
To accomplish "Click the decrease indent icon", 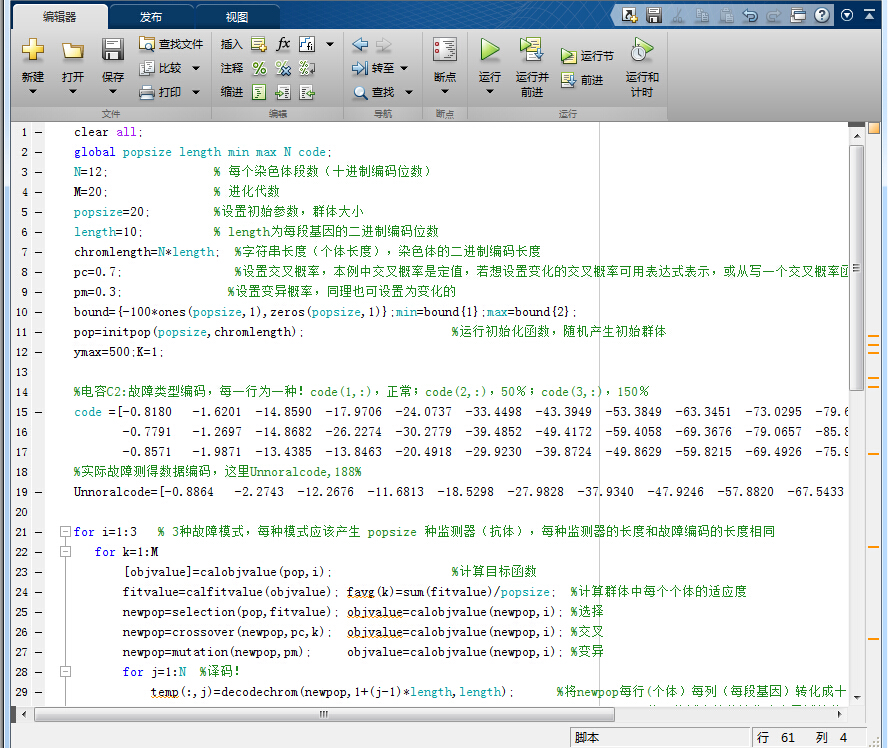I will [x=307, y=92].
